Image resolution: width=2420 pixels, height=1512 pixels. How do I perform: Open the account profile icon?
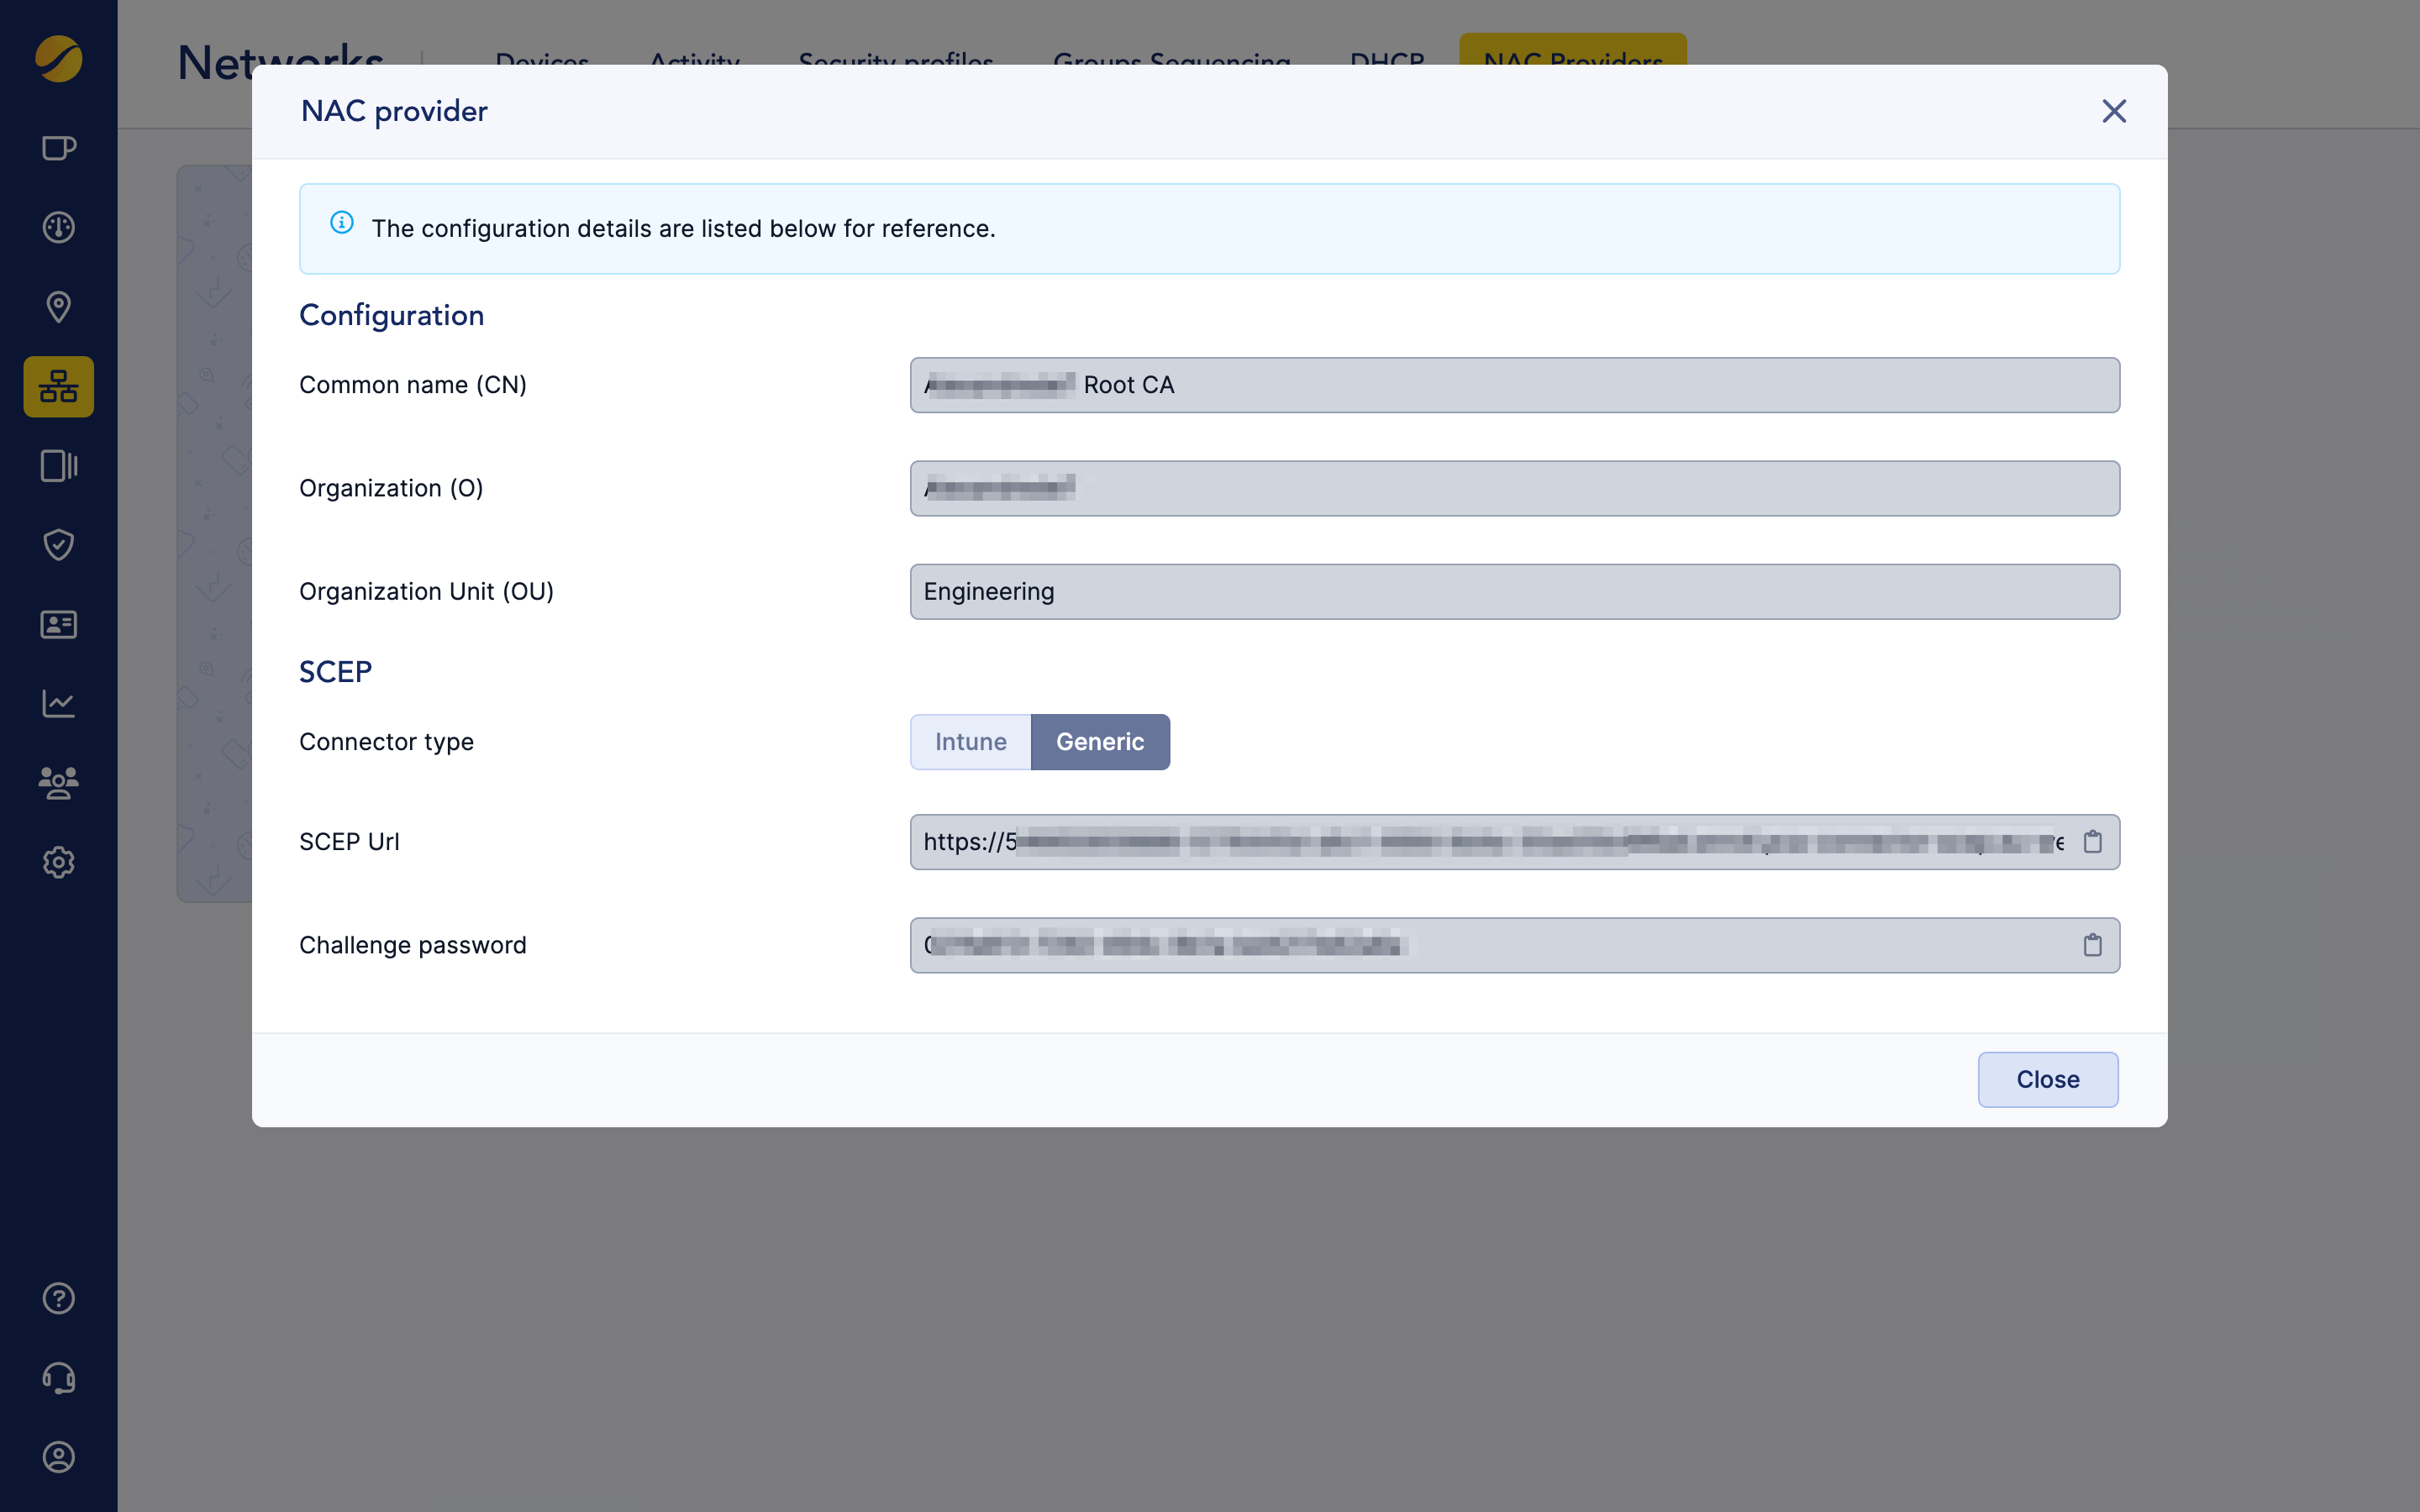coord(59,1457)
